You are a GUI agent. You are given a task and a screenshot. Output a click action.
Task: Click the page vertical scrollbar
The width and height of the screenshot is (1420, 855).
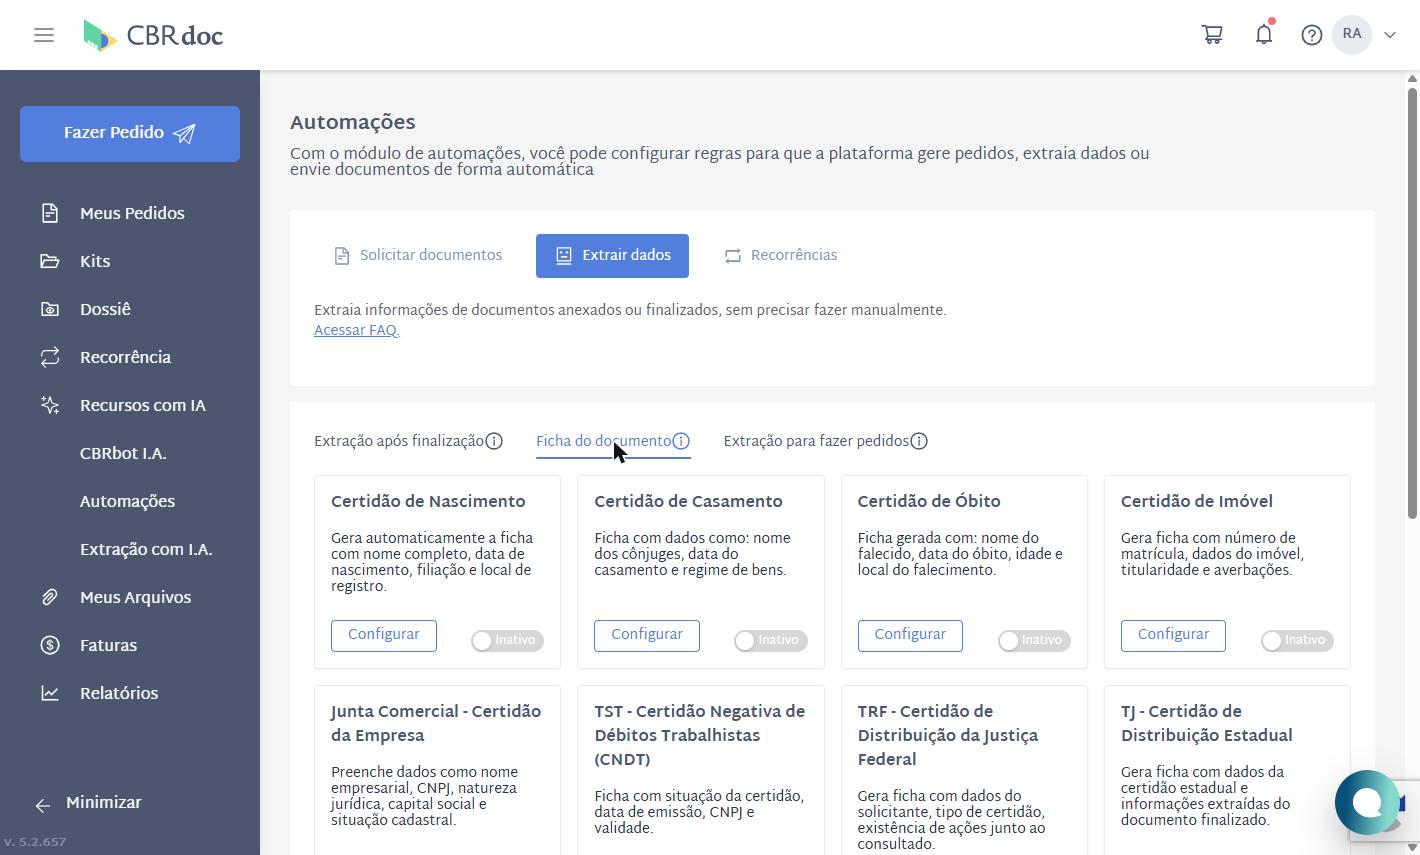[1412, 303]
